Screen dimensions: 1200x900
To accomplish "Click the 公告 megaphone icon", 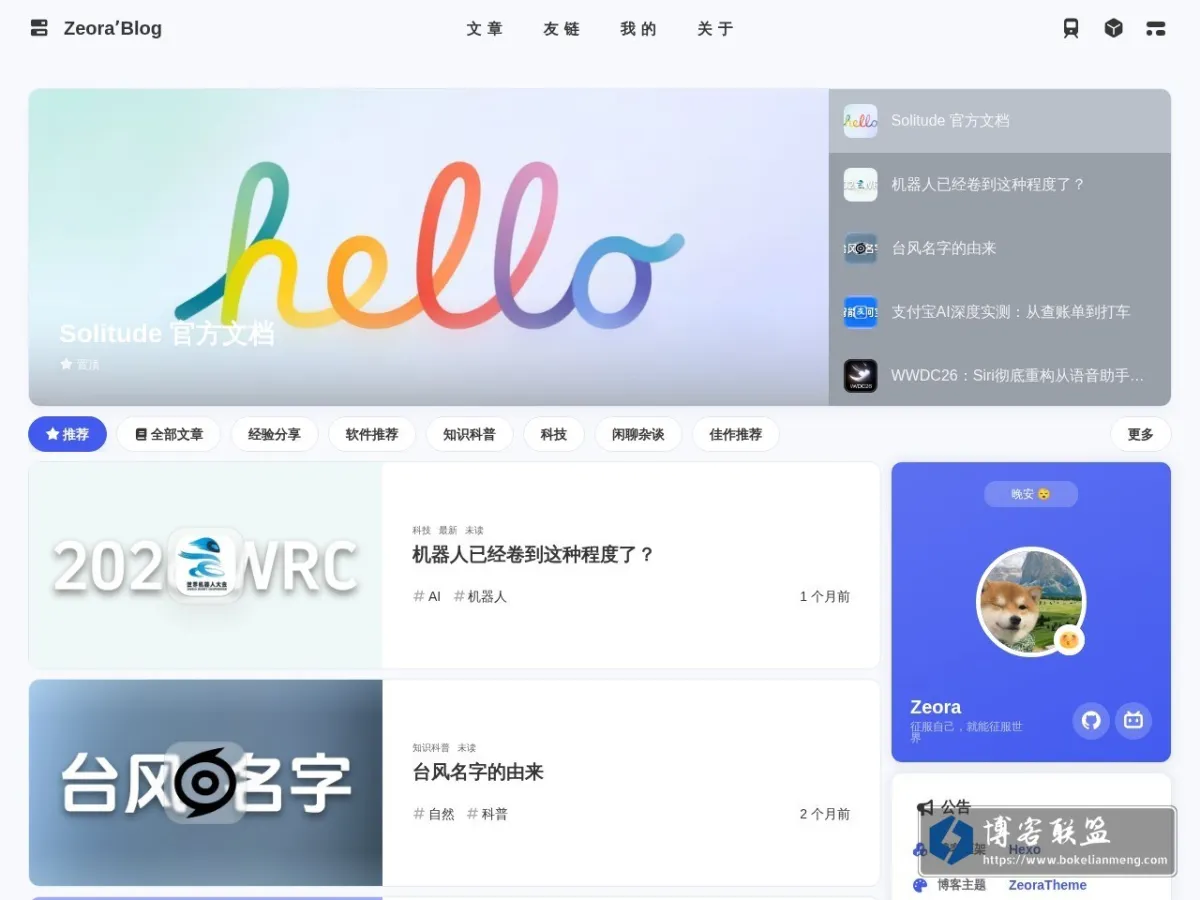I will click(925, 807).
